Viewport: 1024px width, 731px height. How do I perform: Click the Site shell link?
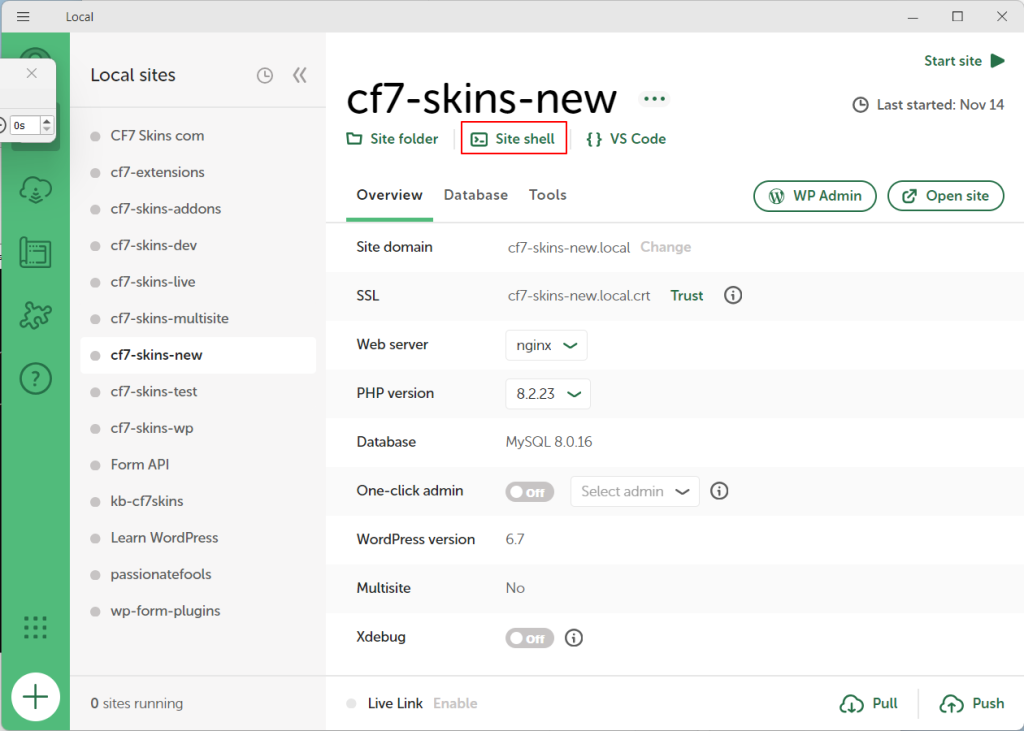pos(514,139)
